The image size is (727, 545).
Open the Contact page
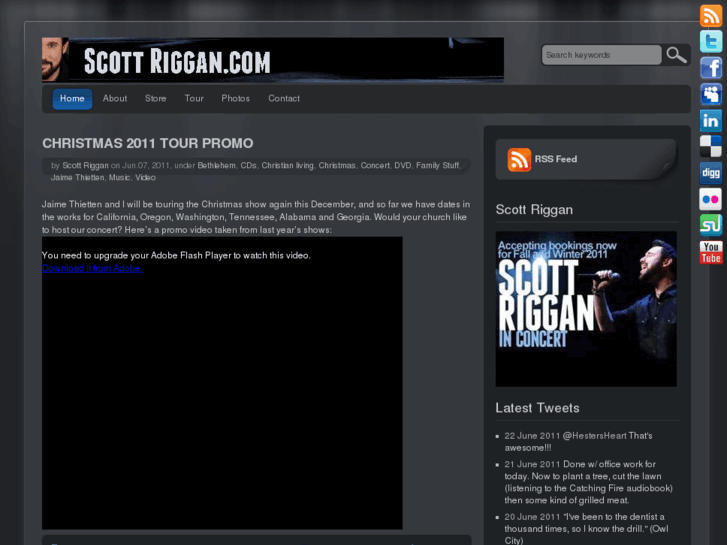[x=284, y=99]
